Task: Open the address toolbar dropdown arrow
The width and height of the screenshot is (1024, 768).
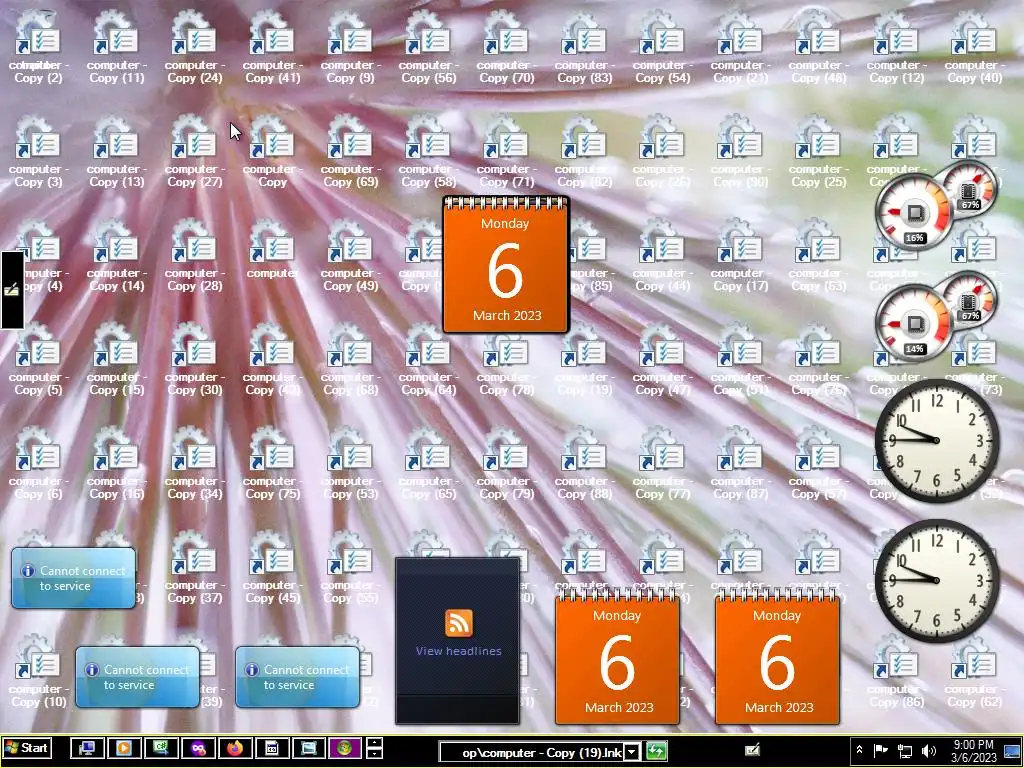Action: (x=632, y=752)
